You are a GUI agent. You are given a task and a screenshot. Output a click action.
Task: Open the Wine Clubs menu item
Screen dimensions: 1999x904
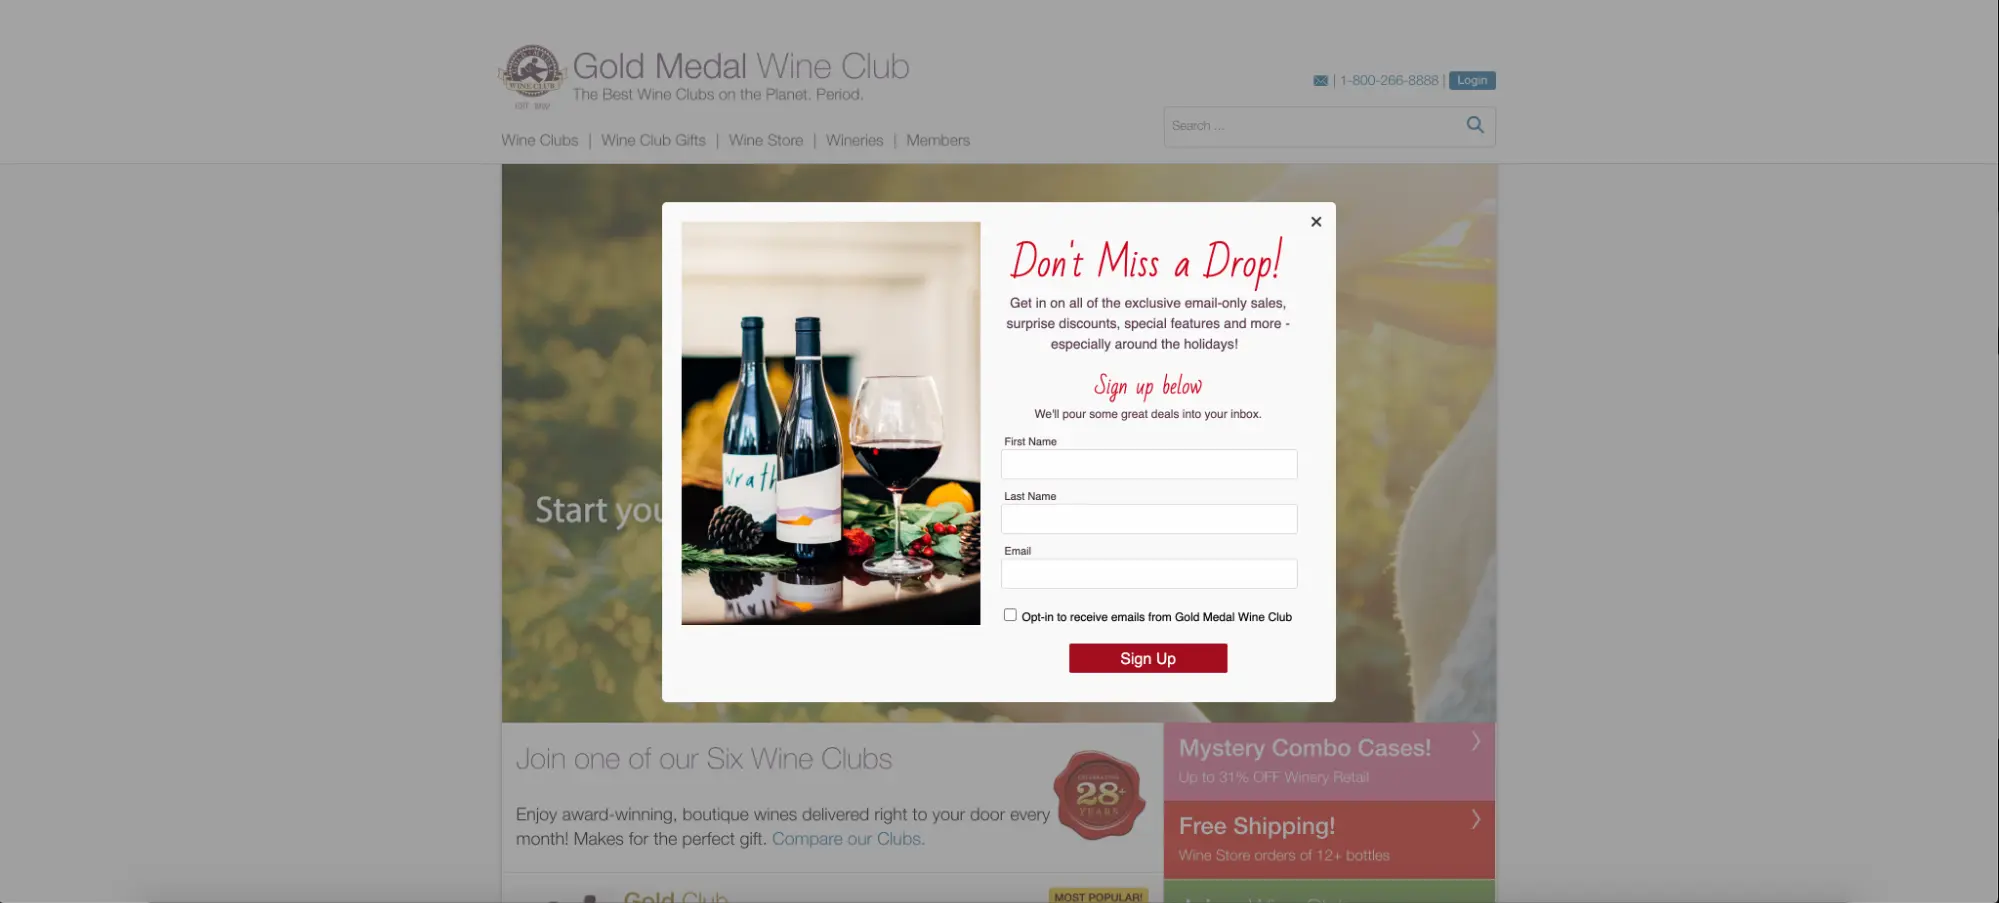pyautogui.click(x=540, y=140)
